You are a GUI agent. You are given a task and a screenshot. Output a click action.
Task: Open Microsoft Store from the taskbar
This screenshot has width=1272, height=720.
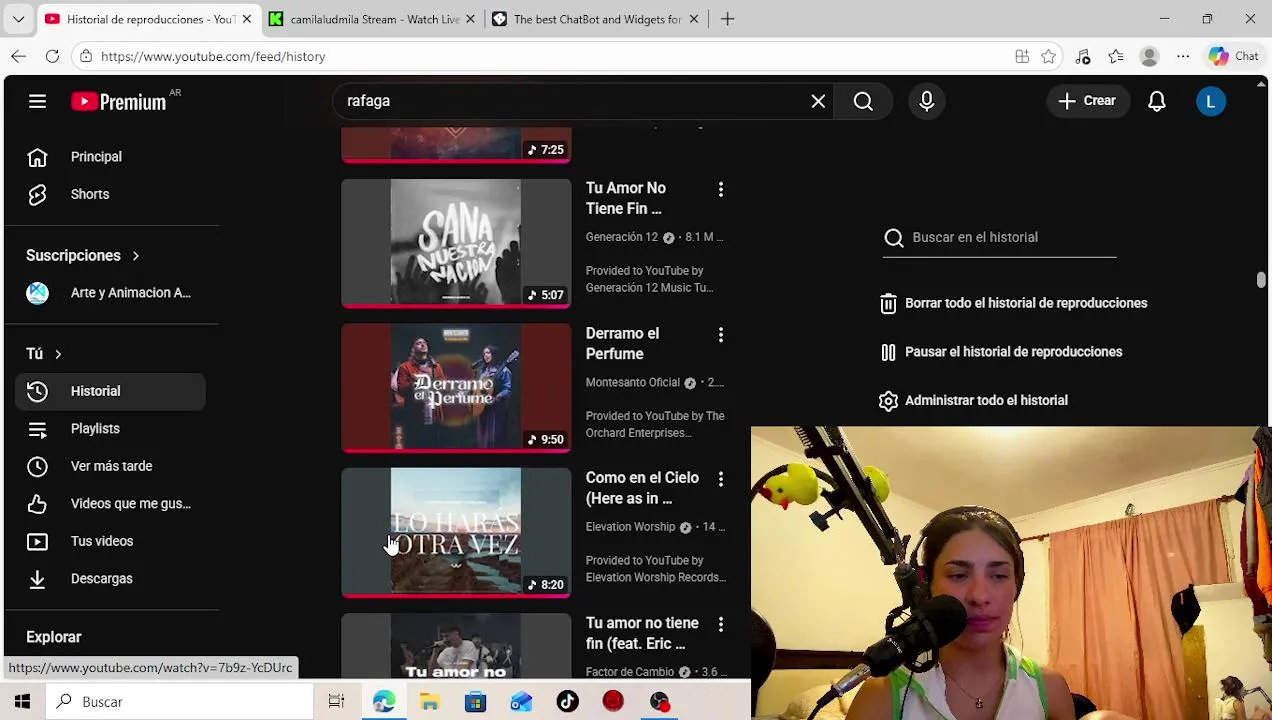(x=476, y=702)
